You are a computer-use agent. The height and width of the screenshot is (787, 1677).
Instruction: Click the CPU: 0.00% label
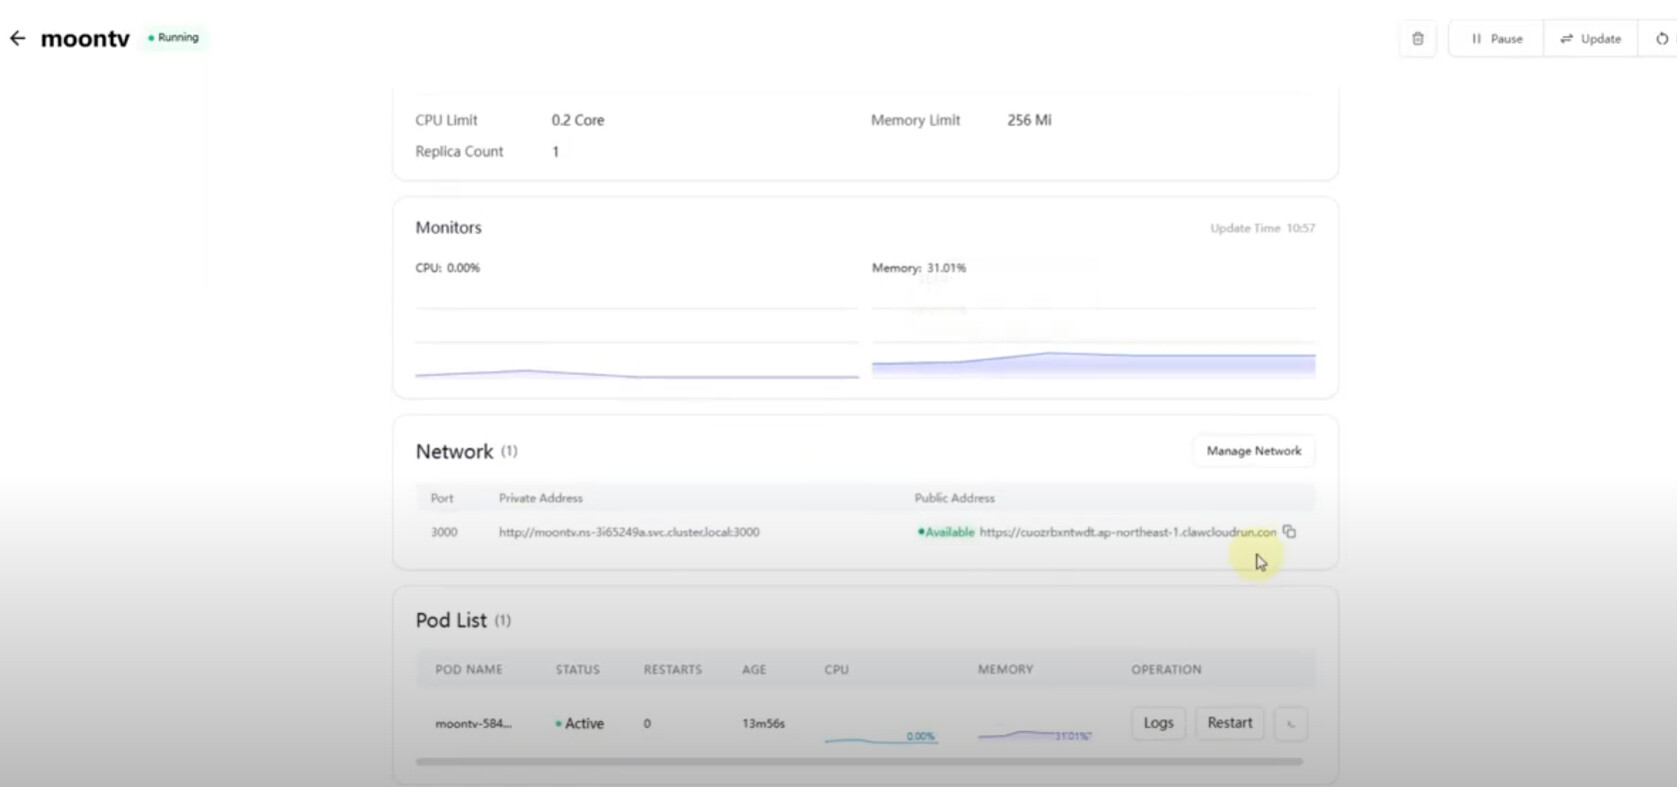click(448, 268)
